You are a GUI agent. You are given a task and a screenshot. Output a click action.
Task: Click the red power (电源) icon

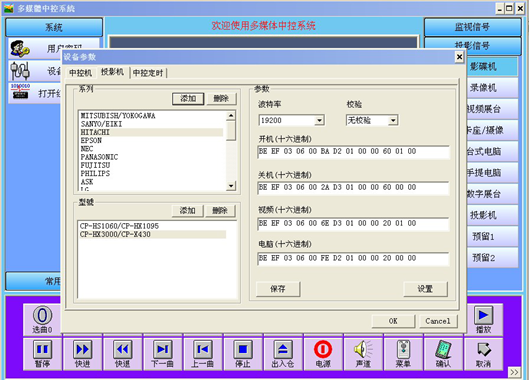point(323,349)
